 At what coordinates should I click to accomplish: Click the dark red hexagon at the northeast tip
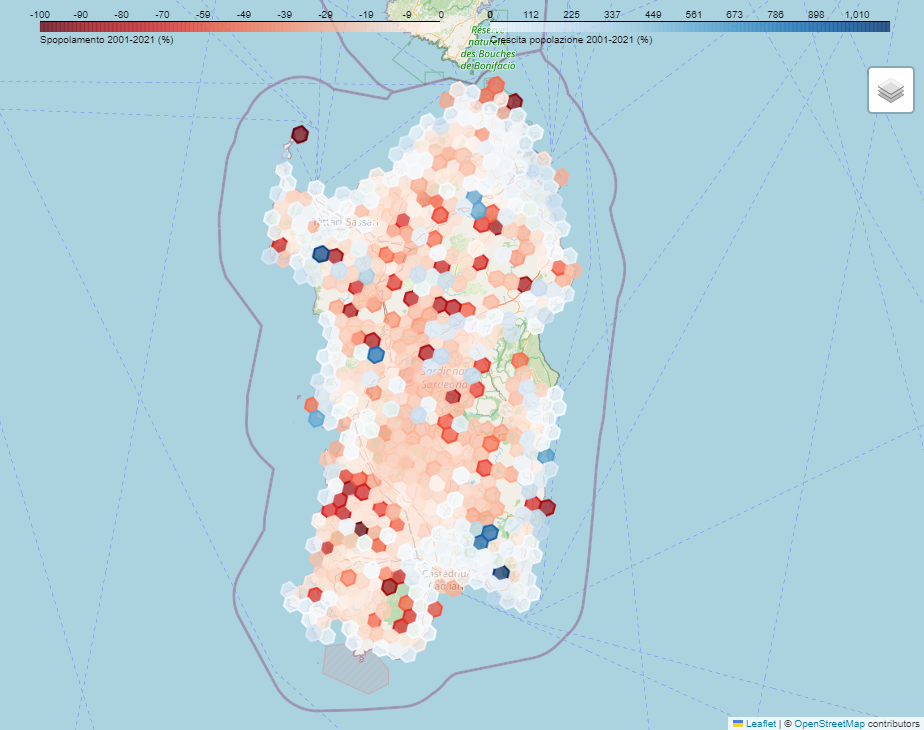click(515, 101)
